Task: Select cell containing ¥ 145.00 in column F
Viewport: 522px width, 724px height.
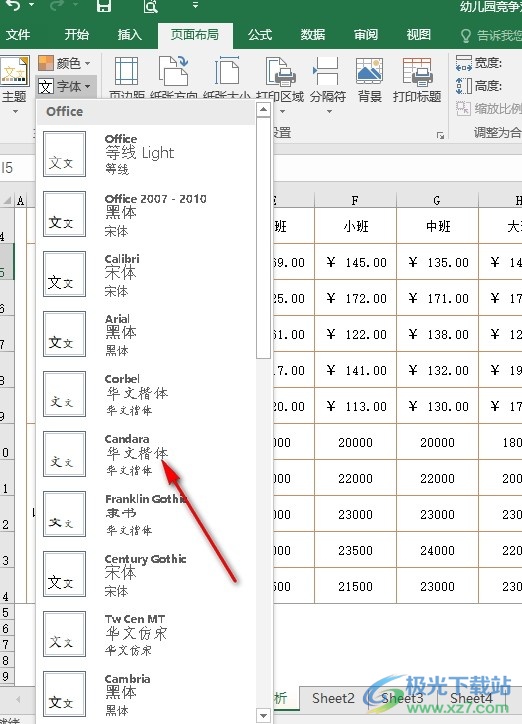Action: pyautogui.click(x=355, y=262)
